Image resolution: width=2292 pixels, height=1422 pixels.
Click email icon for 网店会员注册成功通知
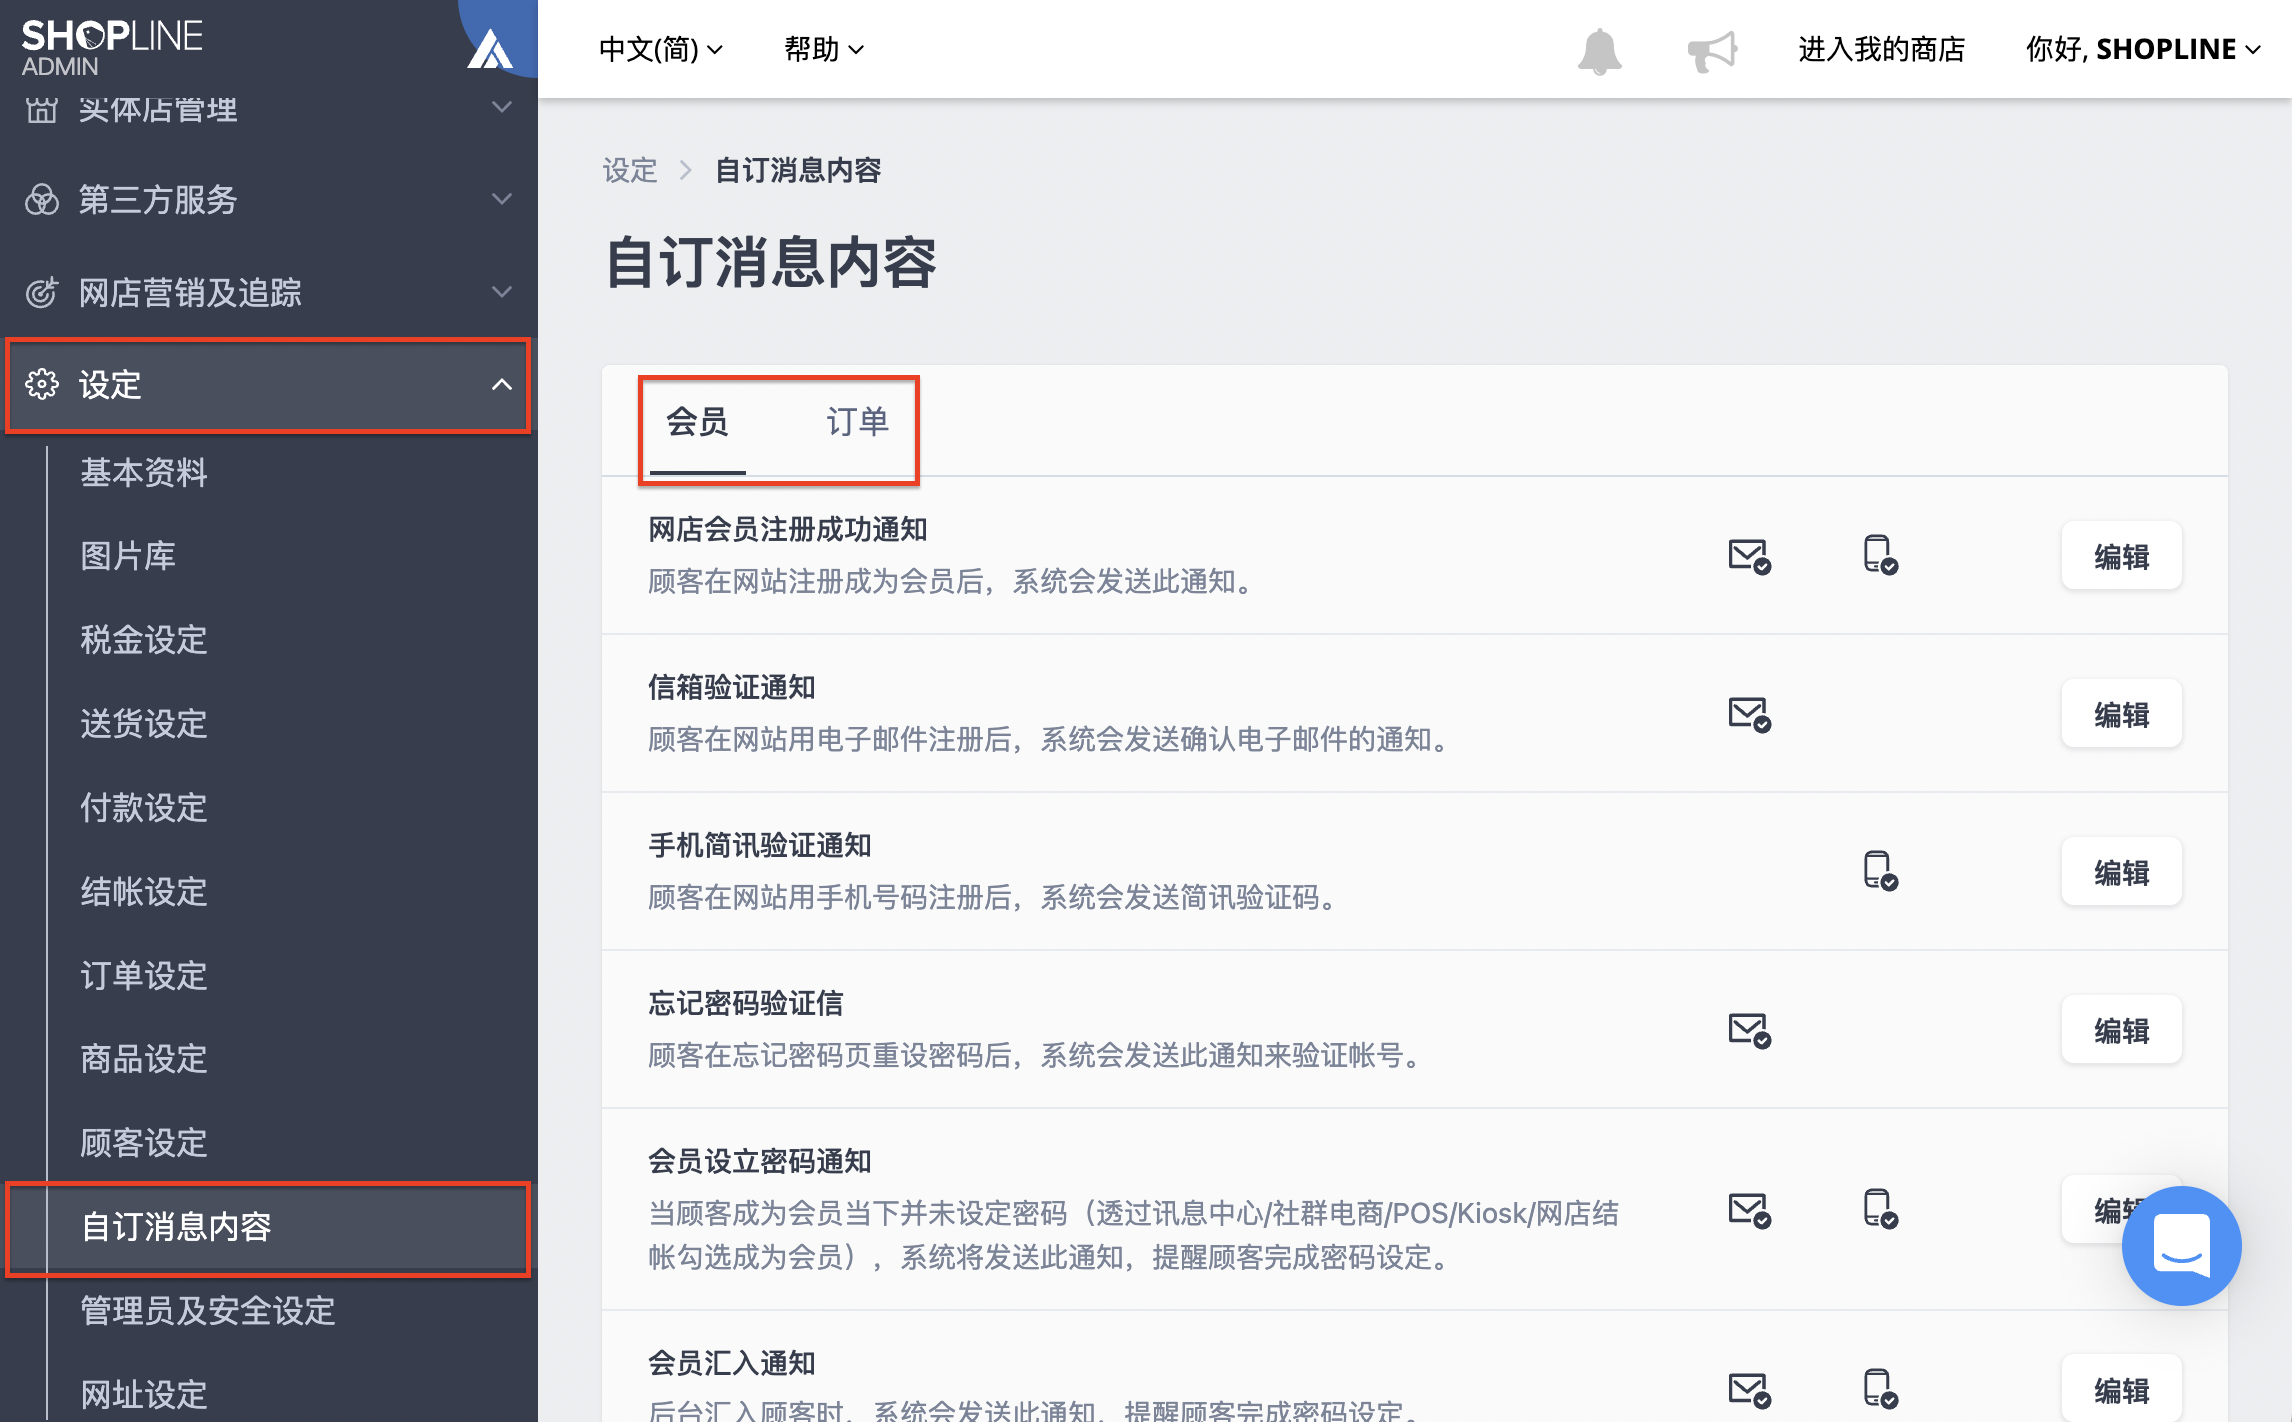[1749, 556]
